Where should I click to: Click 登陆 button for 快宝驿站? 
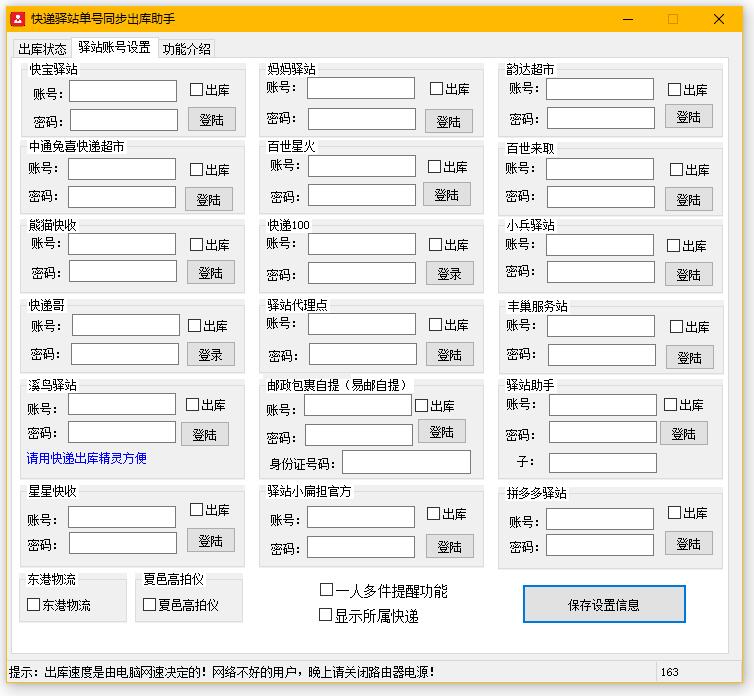(x=212, y=119)
